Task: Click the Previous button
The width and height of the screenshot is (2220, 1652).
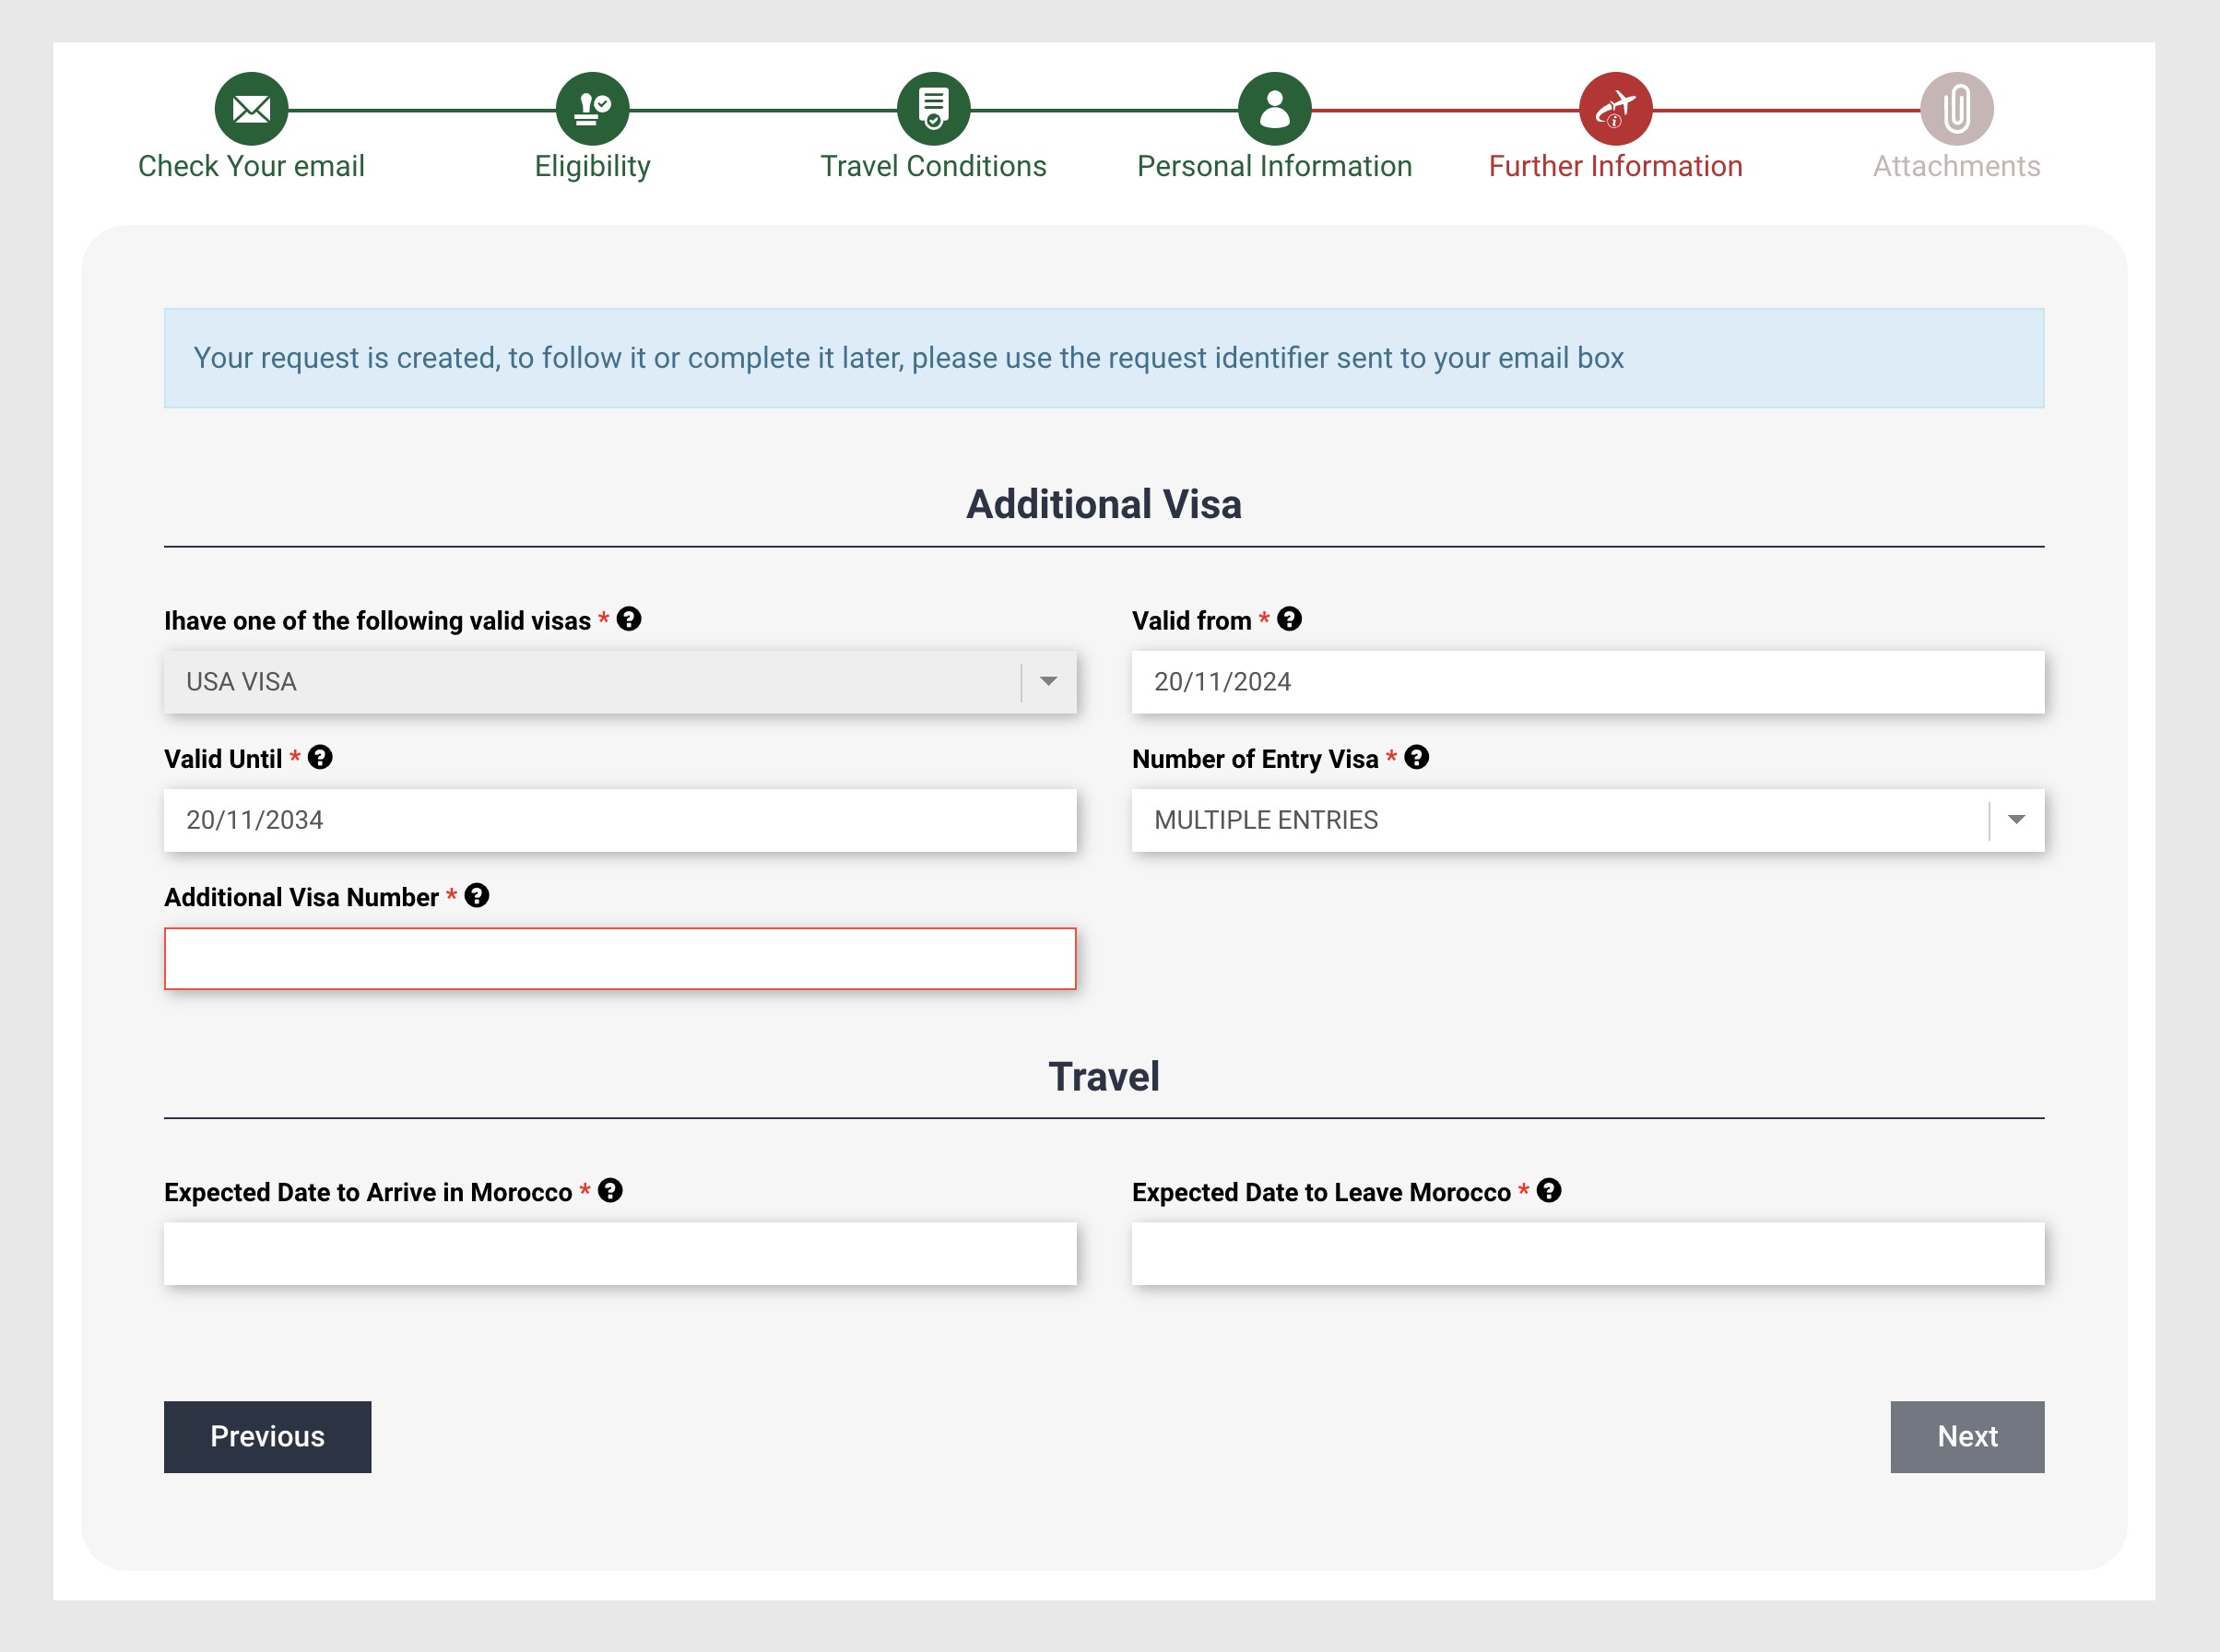Action: coord(267,1436)
